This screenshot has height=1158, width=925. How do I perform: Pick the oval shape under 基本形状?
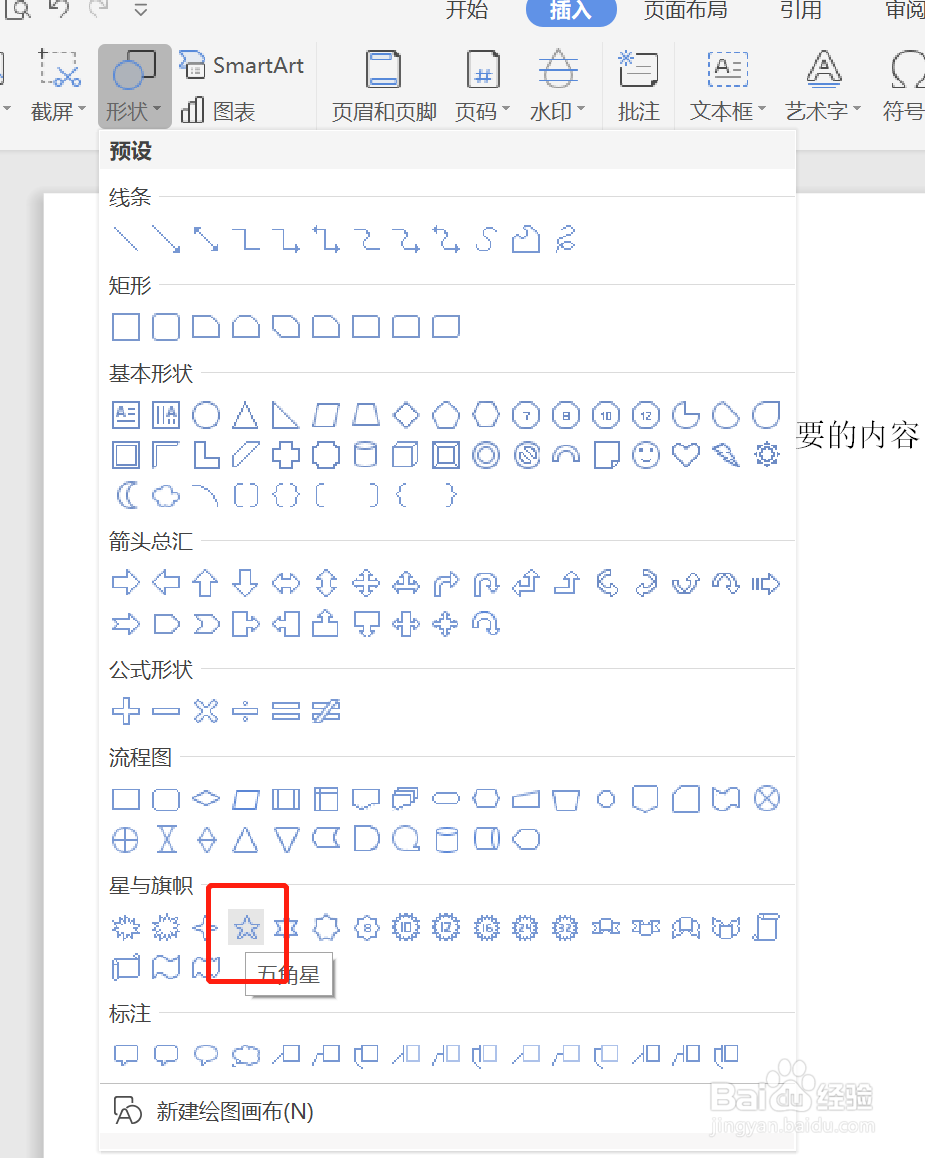[205, 414]
